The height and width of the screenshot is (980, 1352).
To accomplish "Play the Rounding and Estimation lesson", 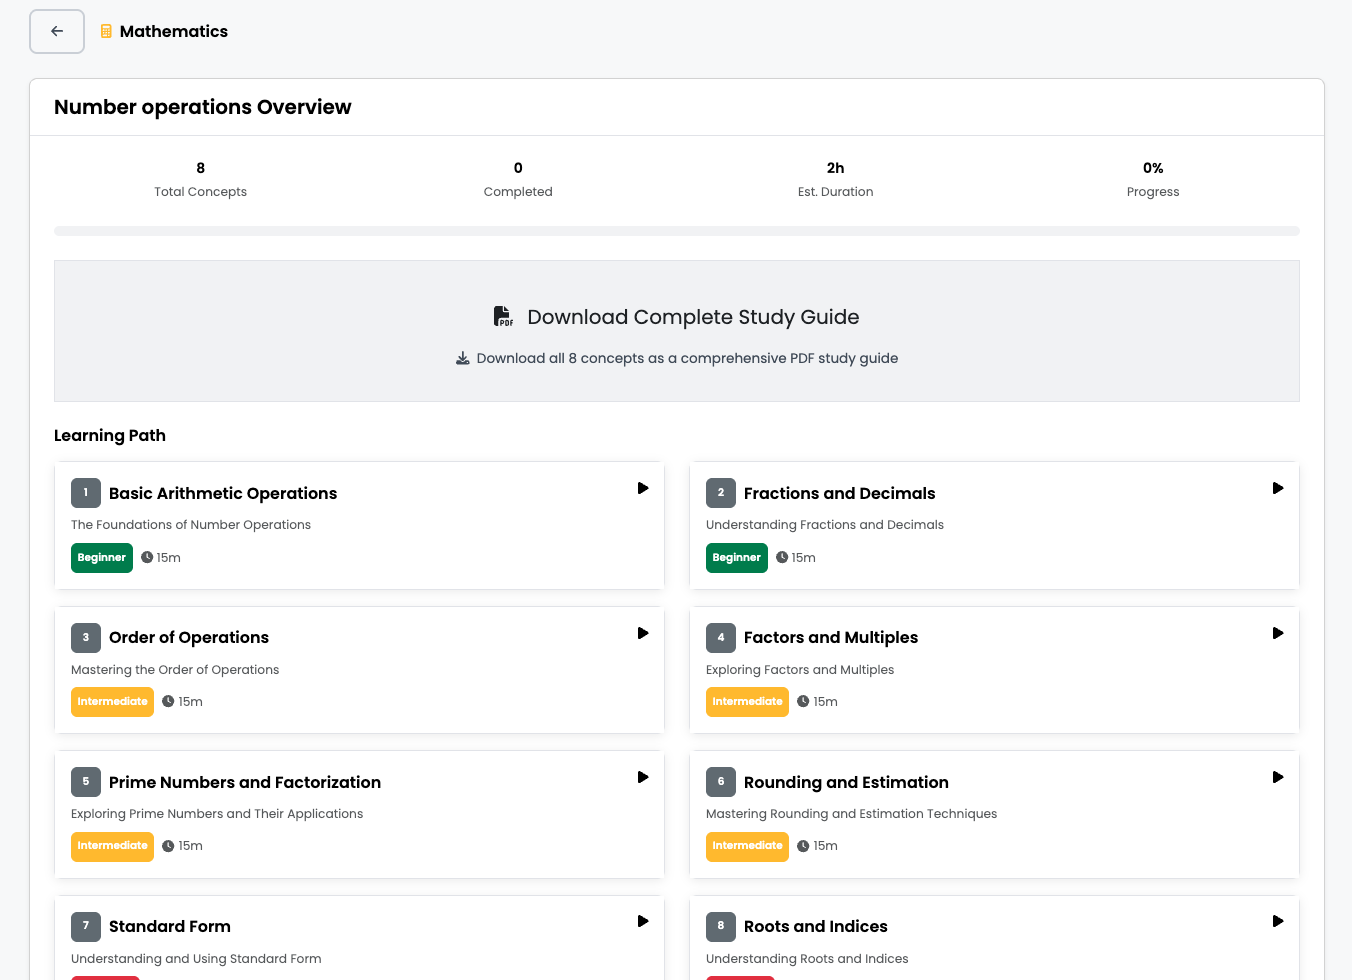I will [1277, 777].
